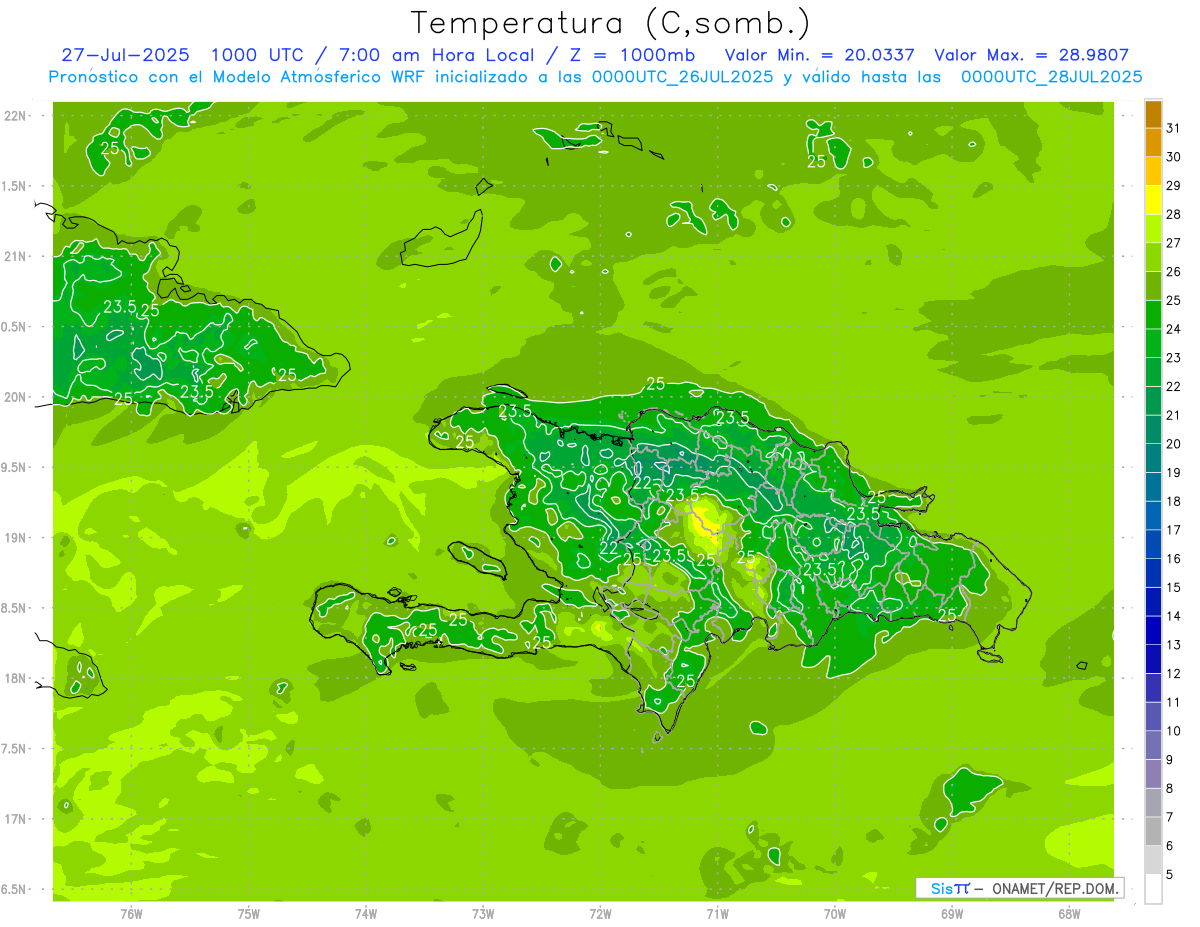Click the 'Temperatura (C,somb.)' chart title
Viewport: 1200px width, 927px height.
pyautogui.click(x=611, y=23)
